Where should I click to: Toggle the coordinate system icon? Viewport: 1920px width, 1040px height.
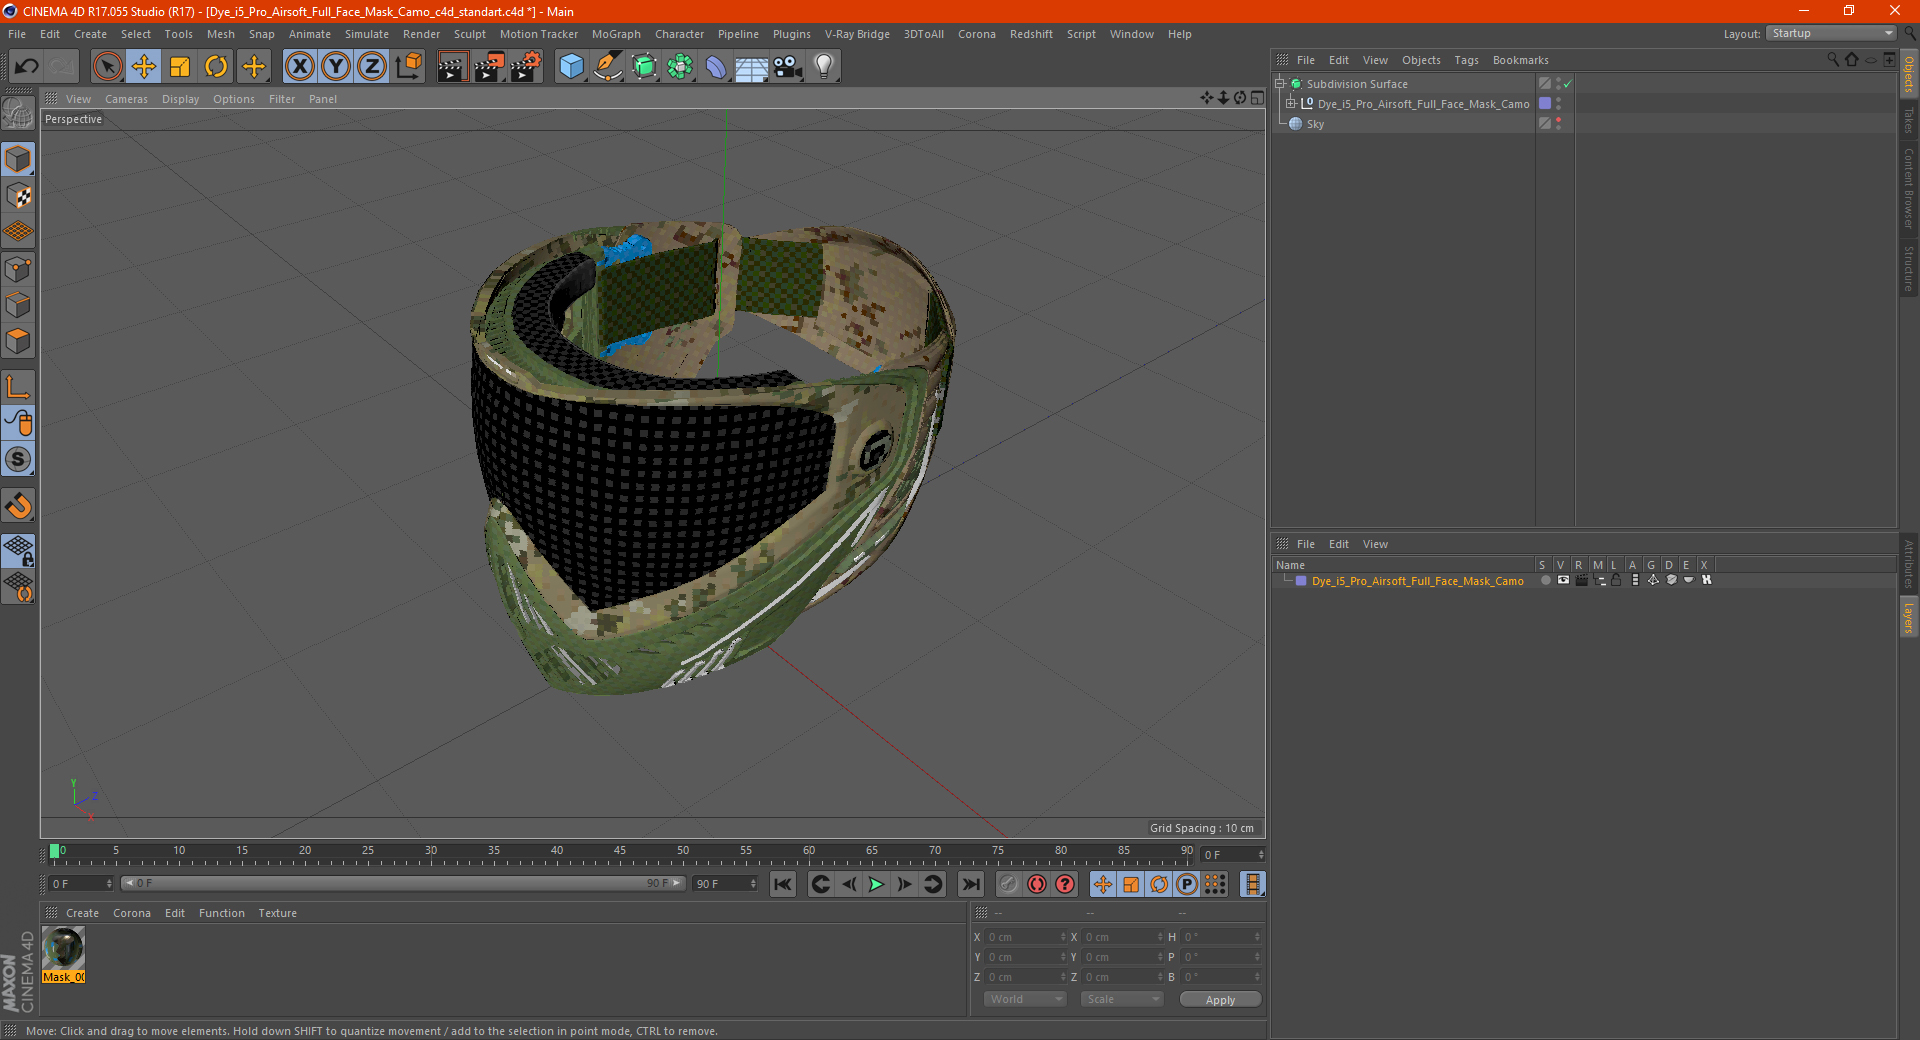(x=408, y=67)
